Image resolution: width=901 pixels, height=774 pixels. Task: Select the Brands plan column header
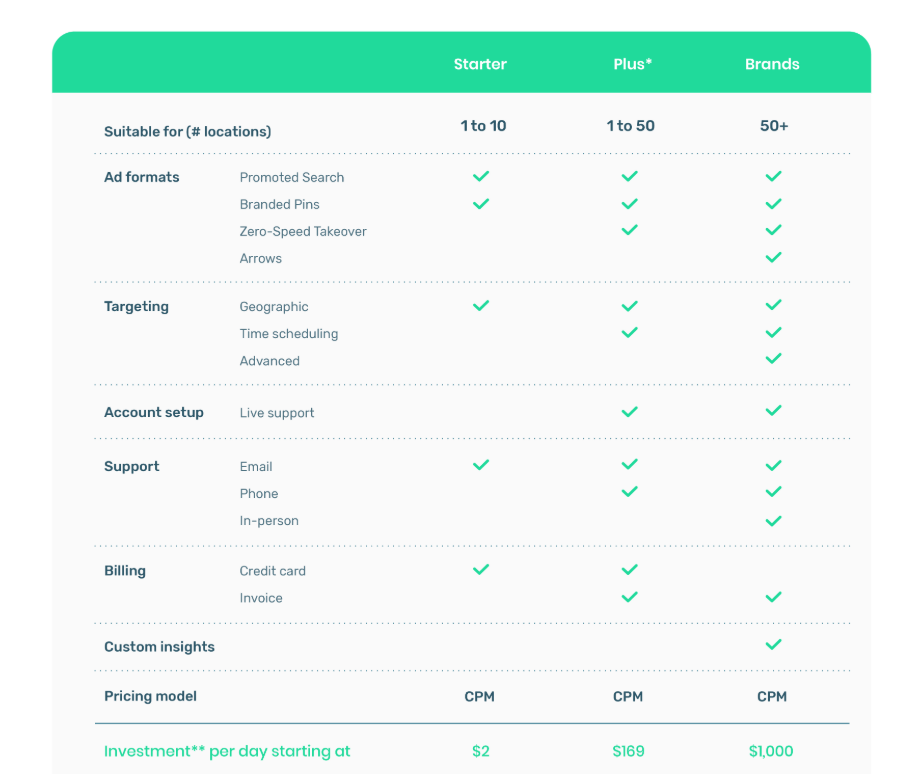tap(772, 64)
